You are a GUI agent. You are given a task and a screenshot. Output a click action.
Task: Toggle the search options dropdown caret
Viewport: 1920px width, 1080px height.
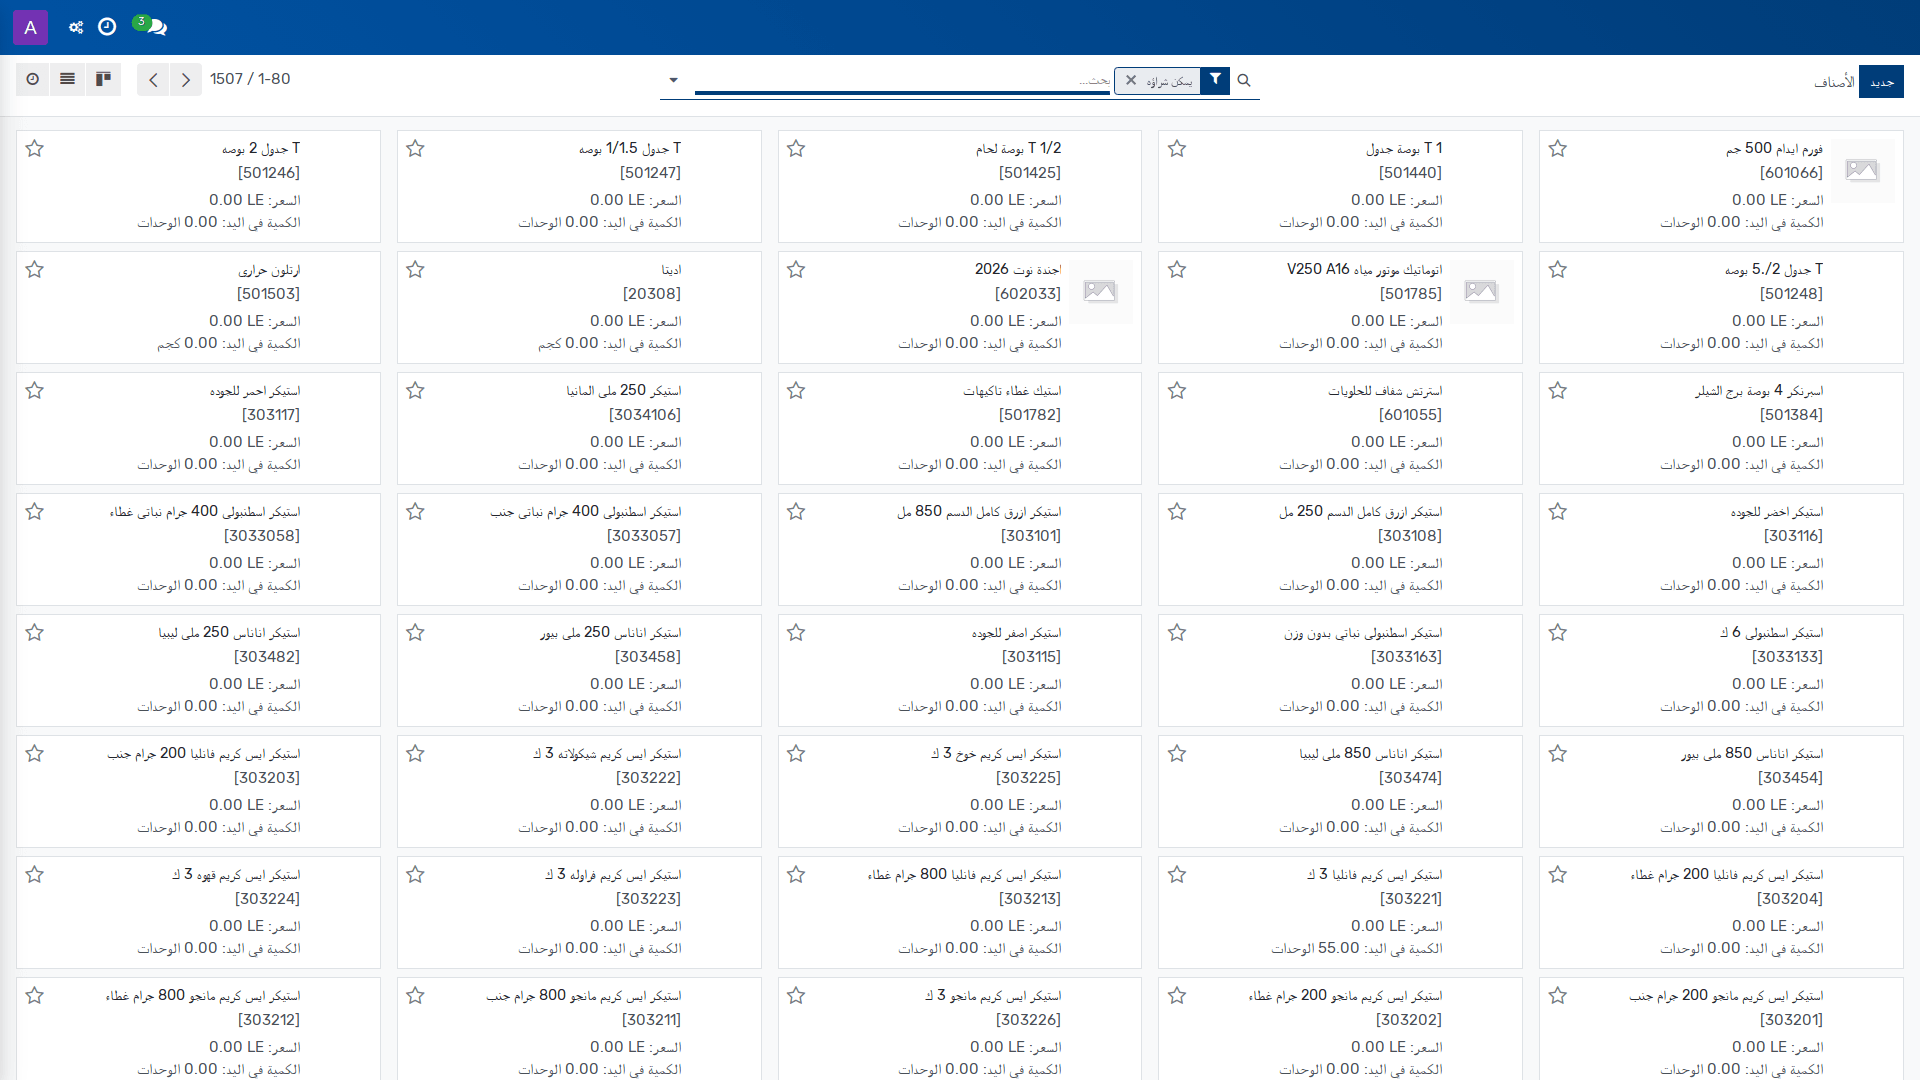coord(673,80)
